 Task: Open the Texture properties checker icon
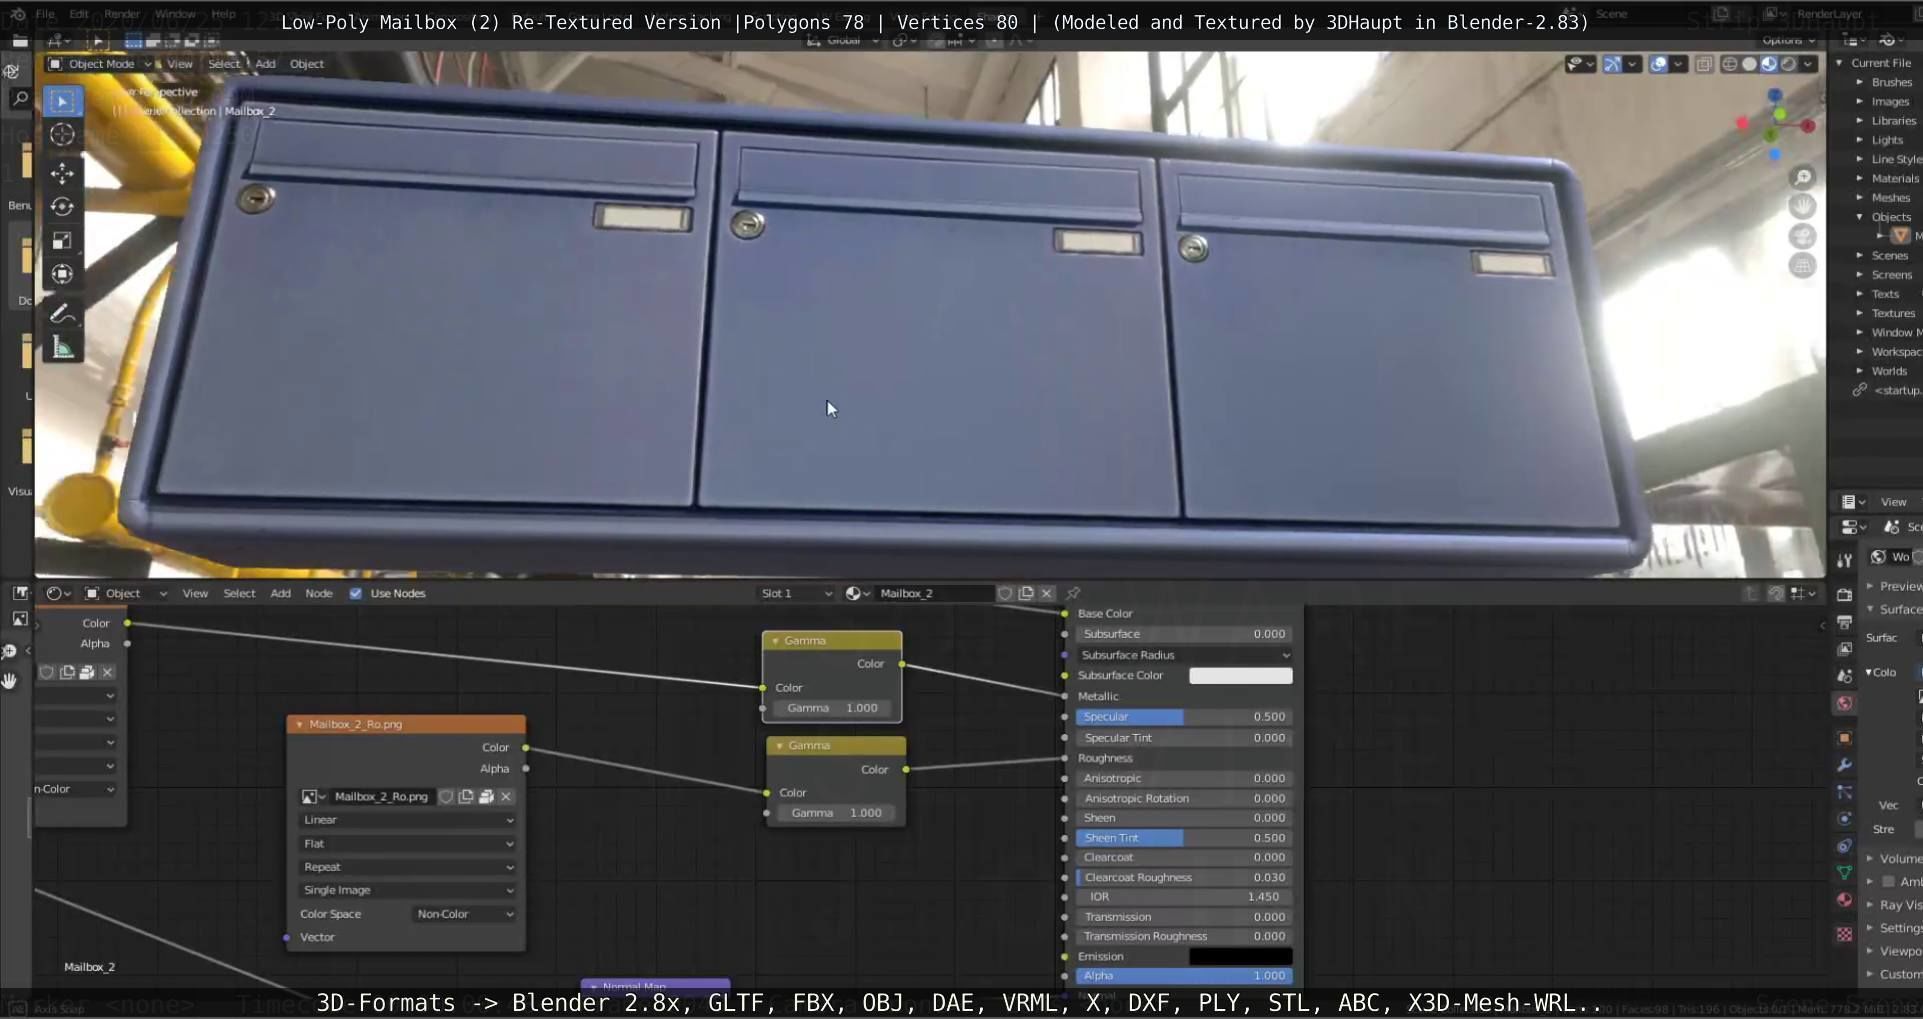pos(1845,934)
